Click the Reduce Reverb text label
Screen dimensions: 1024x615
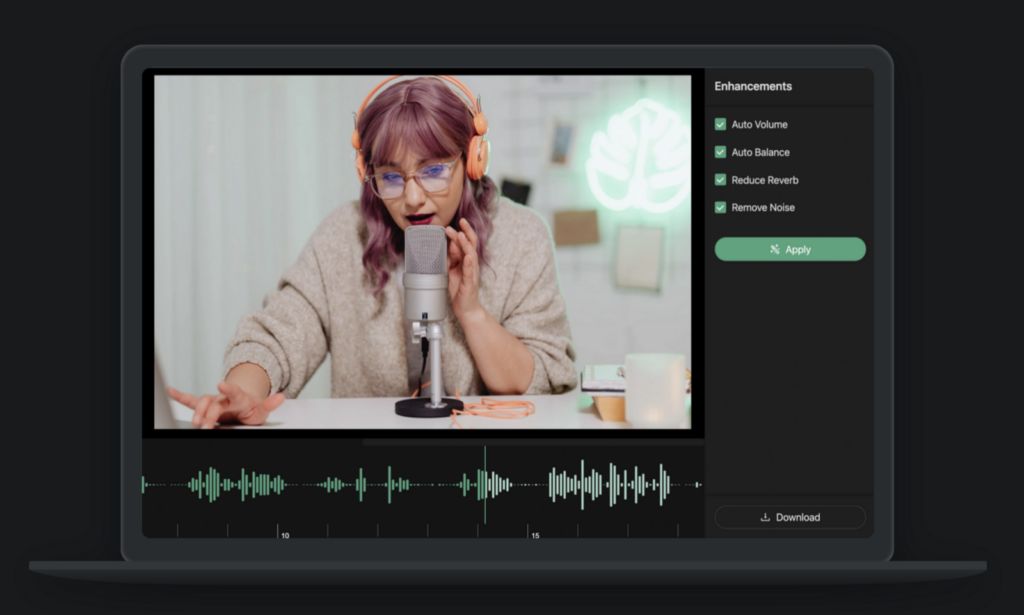765,180
